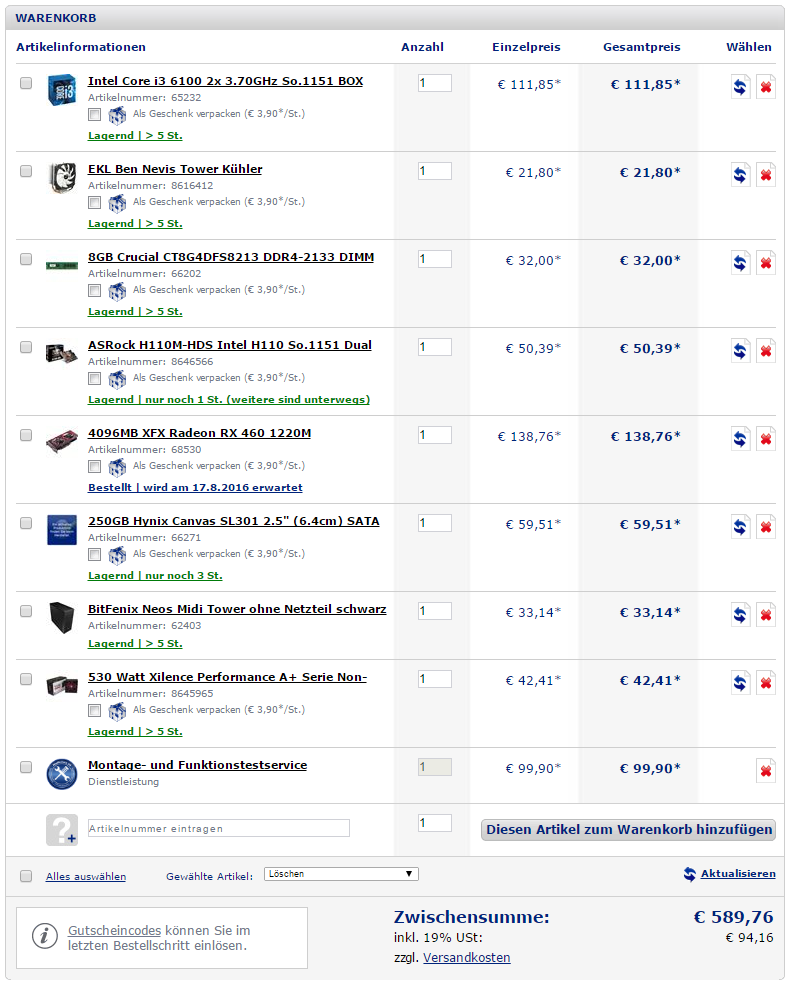The width and height of the screenshot is (785, 984).
Task: Refresh the XFX Radeon RX 460 row
Action: coord(740,438)
